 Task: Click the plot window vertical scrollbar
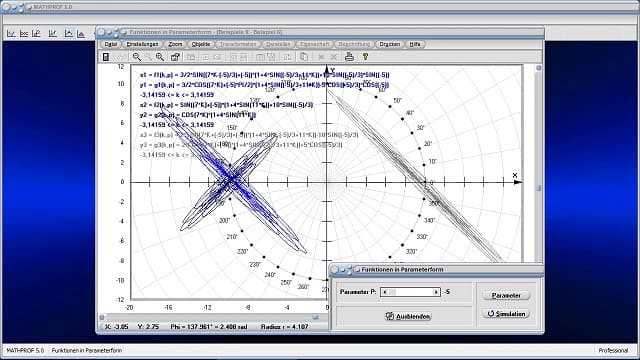click(538, 163)
